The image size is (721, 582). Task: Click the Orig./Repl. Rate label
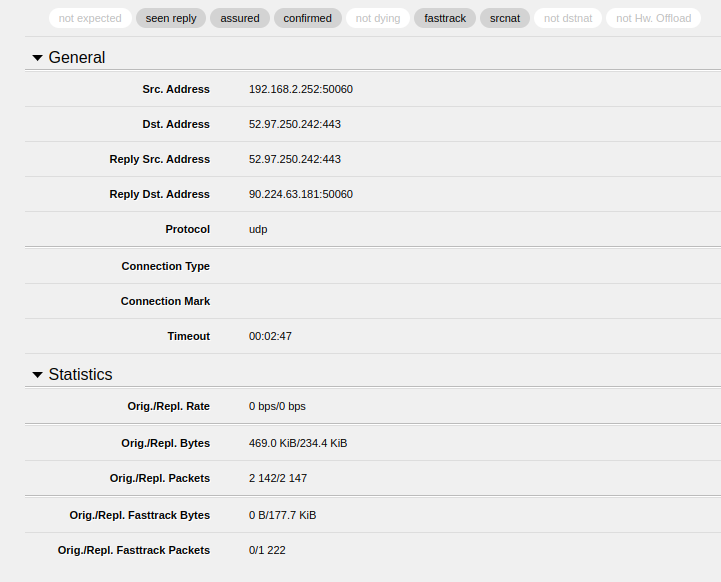pos(169,406)
